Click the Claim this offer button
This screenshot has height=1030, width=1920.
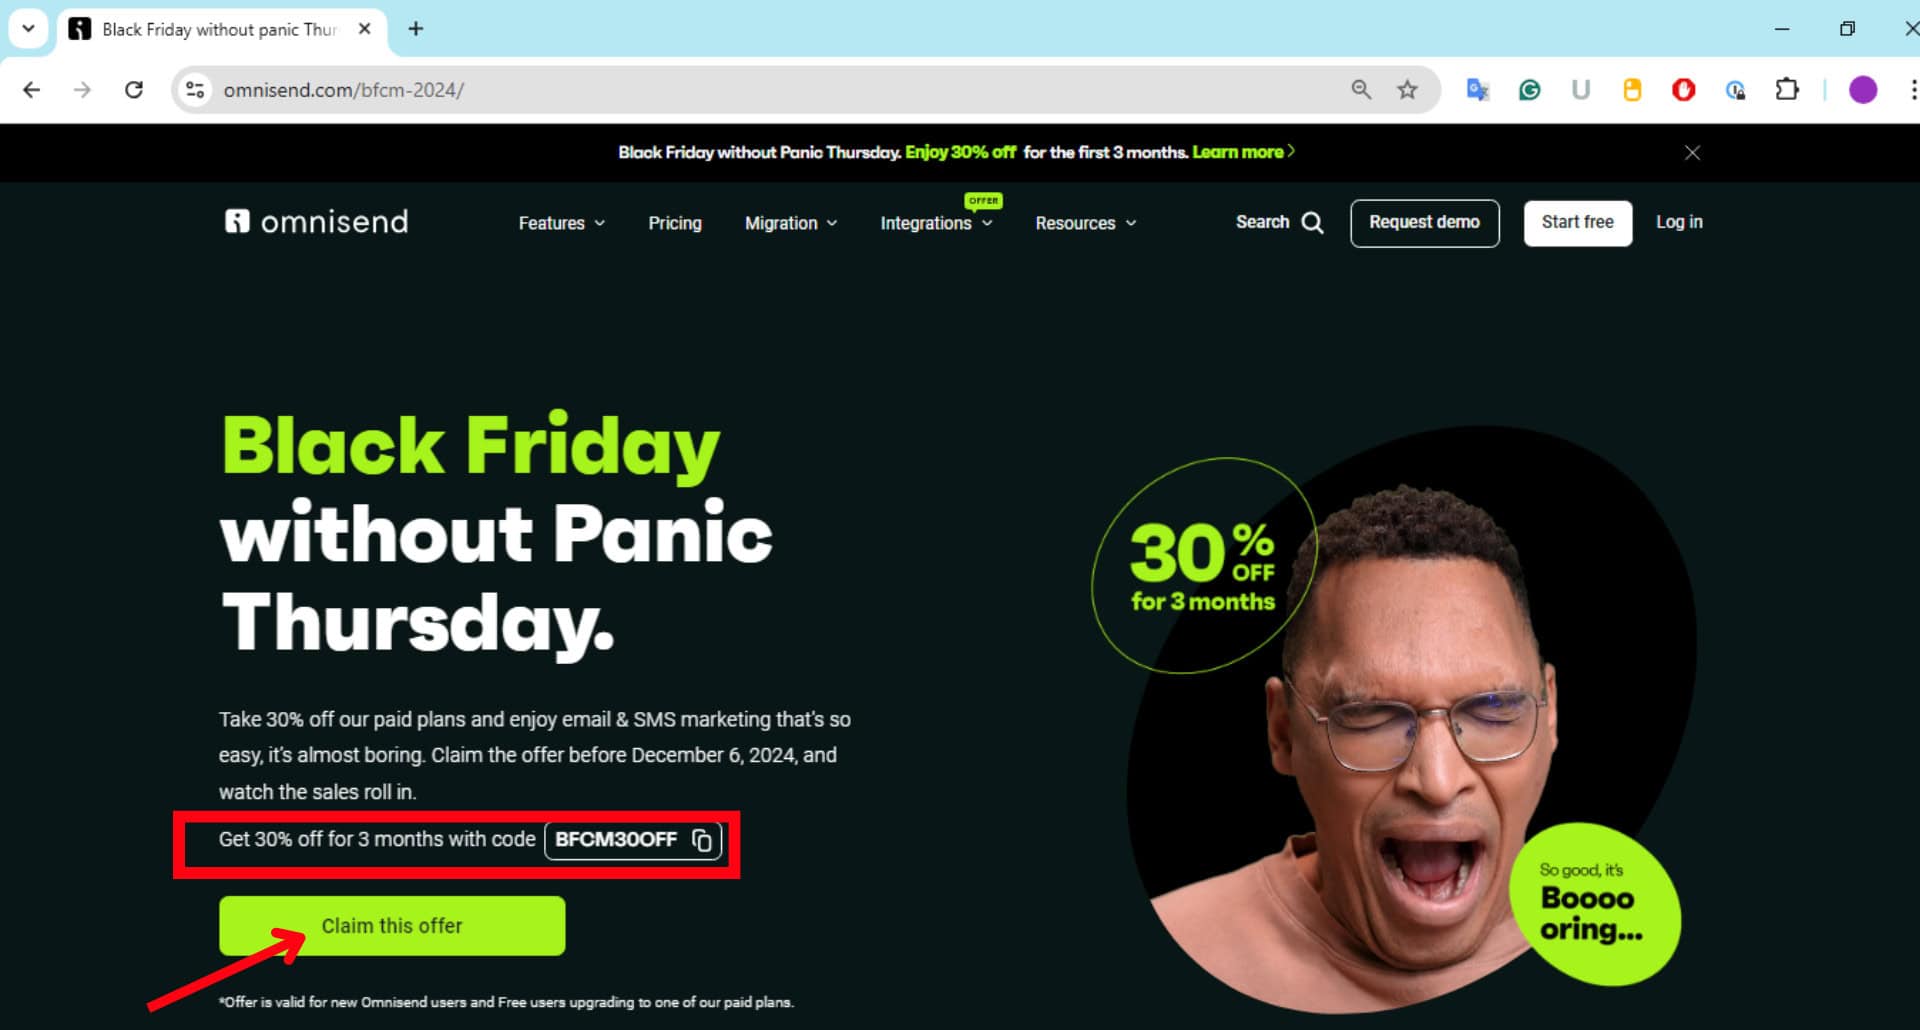(392, 926)
